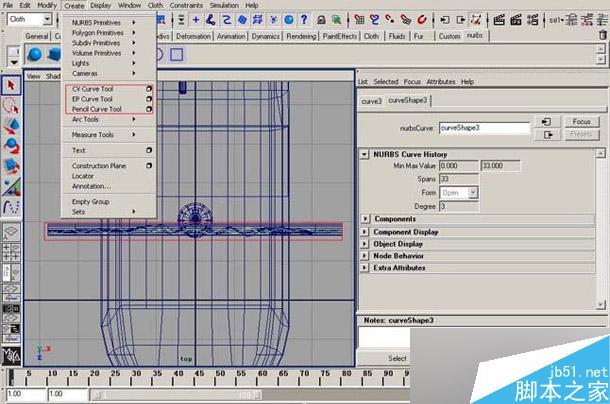Activate the Rotate tool
610x404 pixels.
pyautogui.click(x=11, y=146)
